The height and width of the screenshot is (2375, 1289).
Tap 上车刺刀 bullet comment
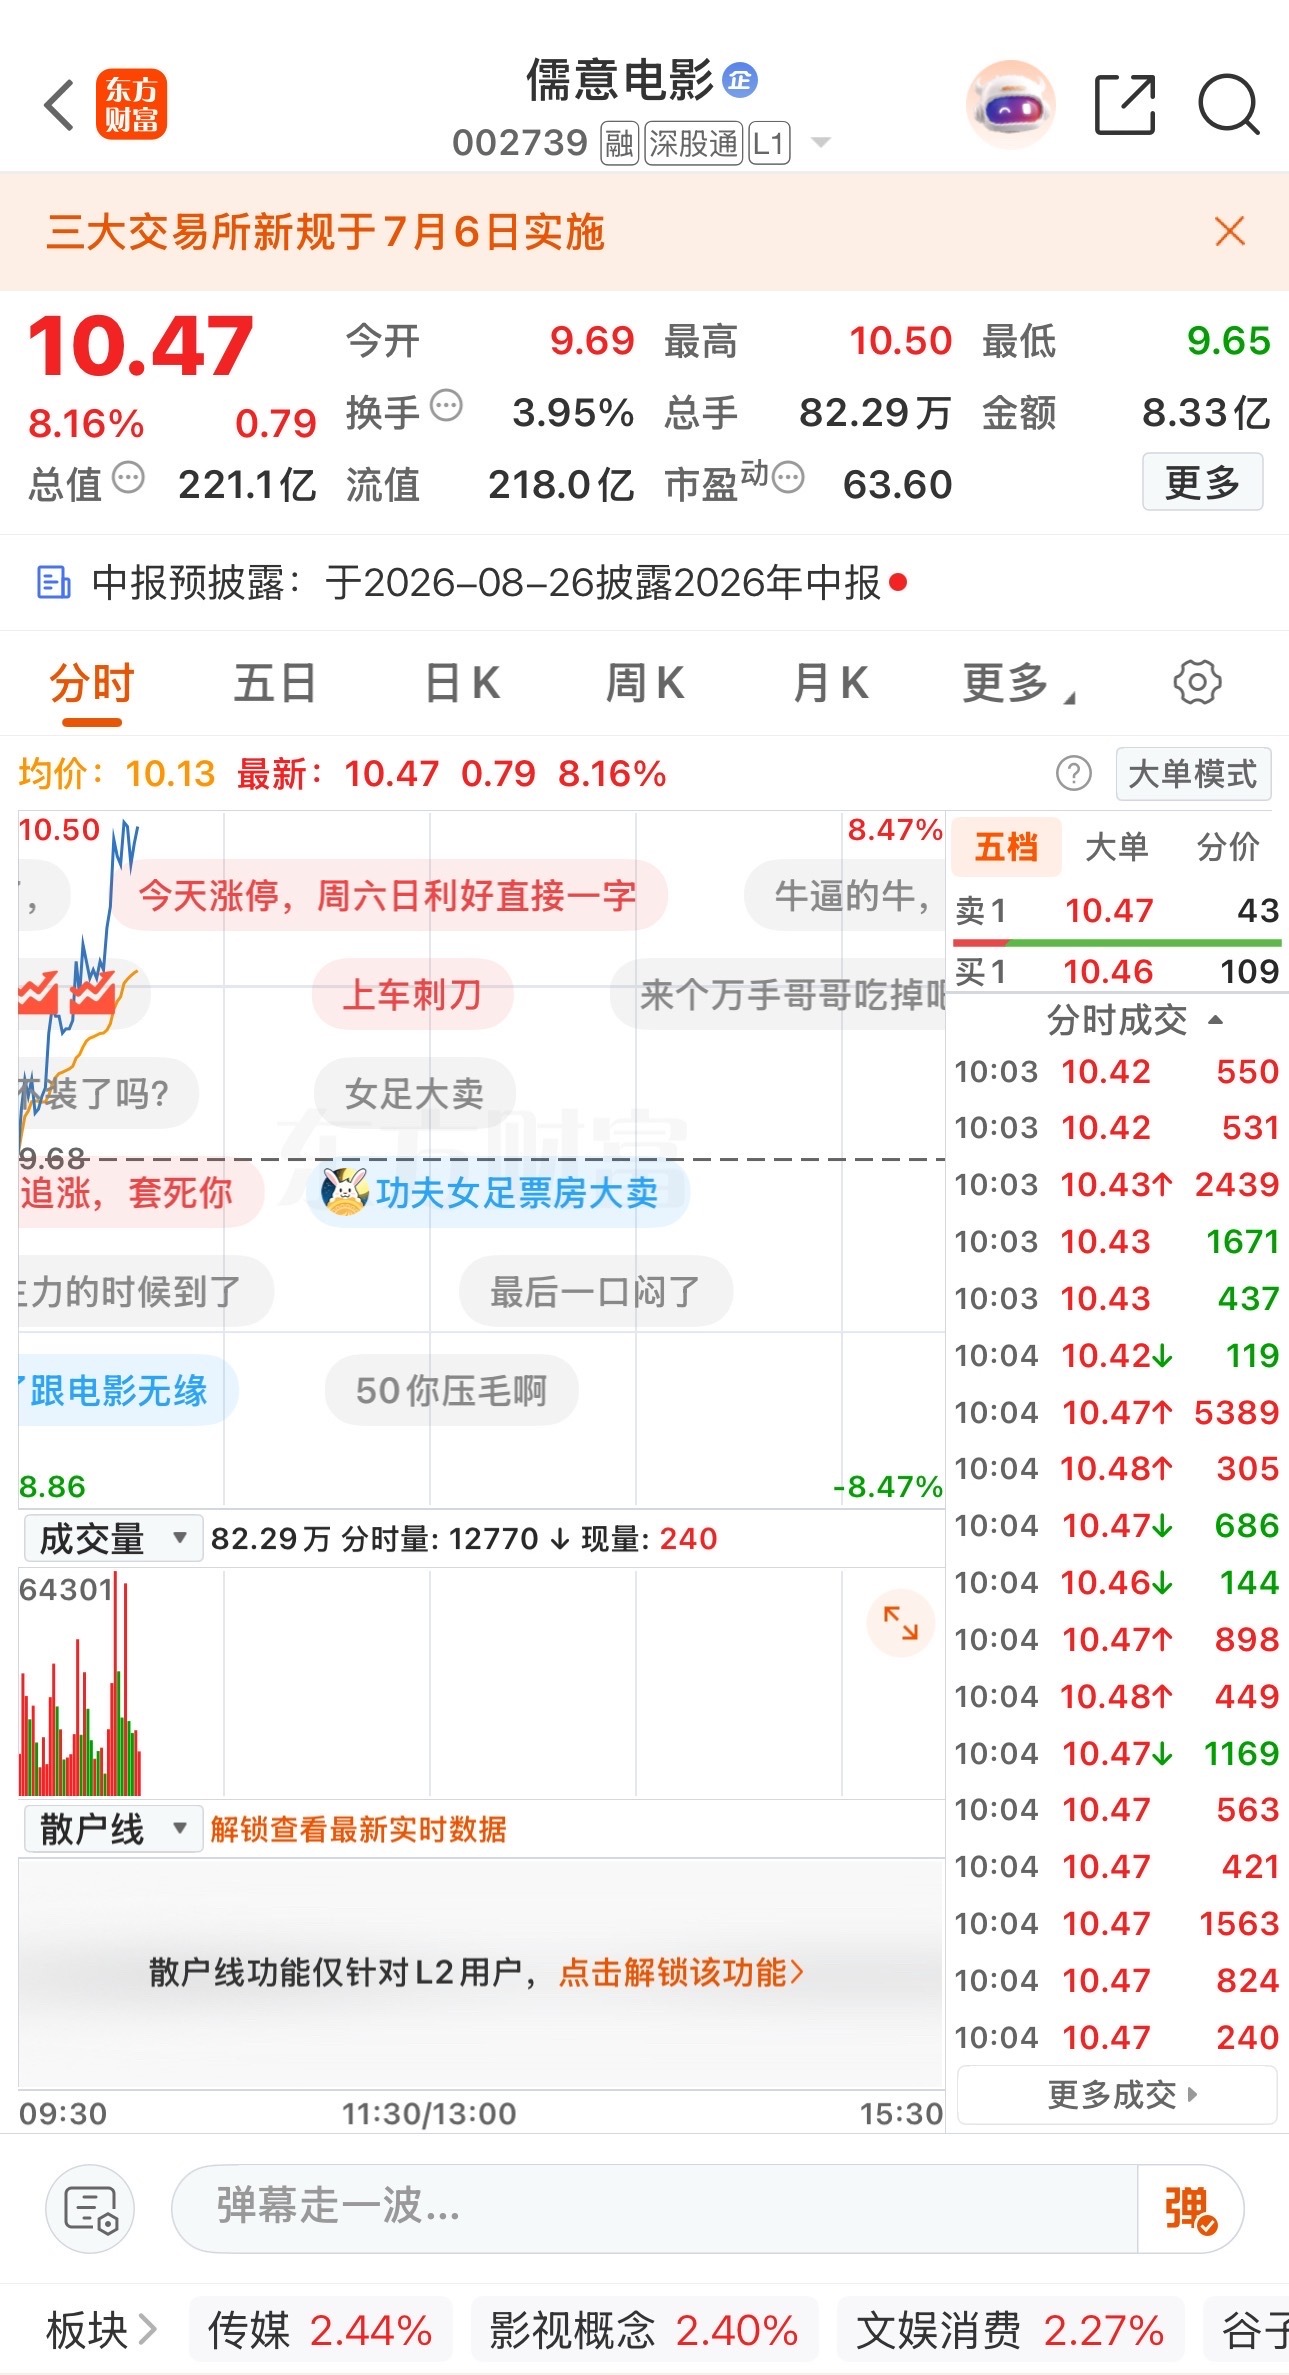pyautogui.click(x=412, y=994)
